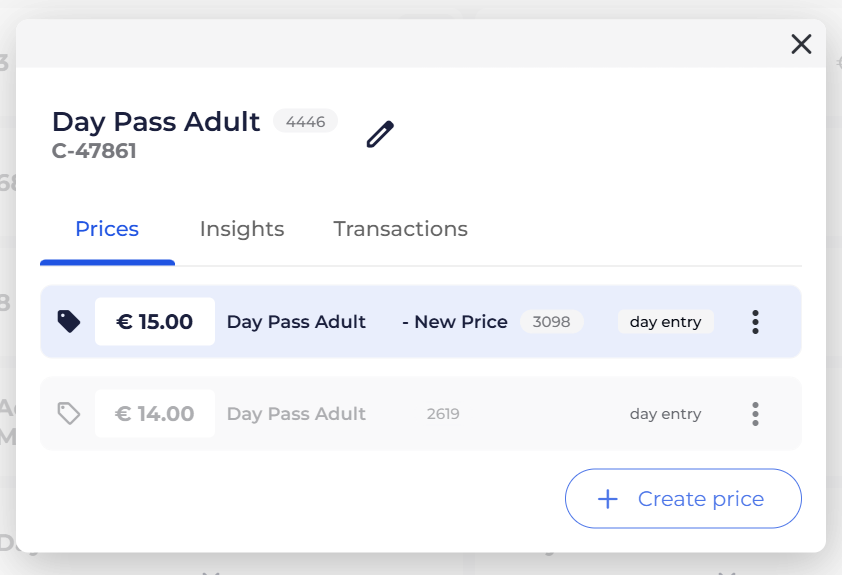This screenshot has height=575, width=842.
Task: Click the filled tag icon on €15.00 row
Action: [x=68, y=321]
